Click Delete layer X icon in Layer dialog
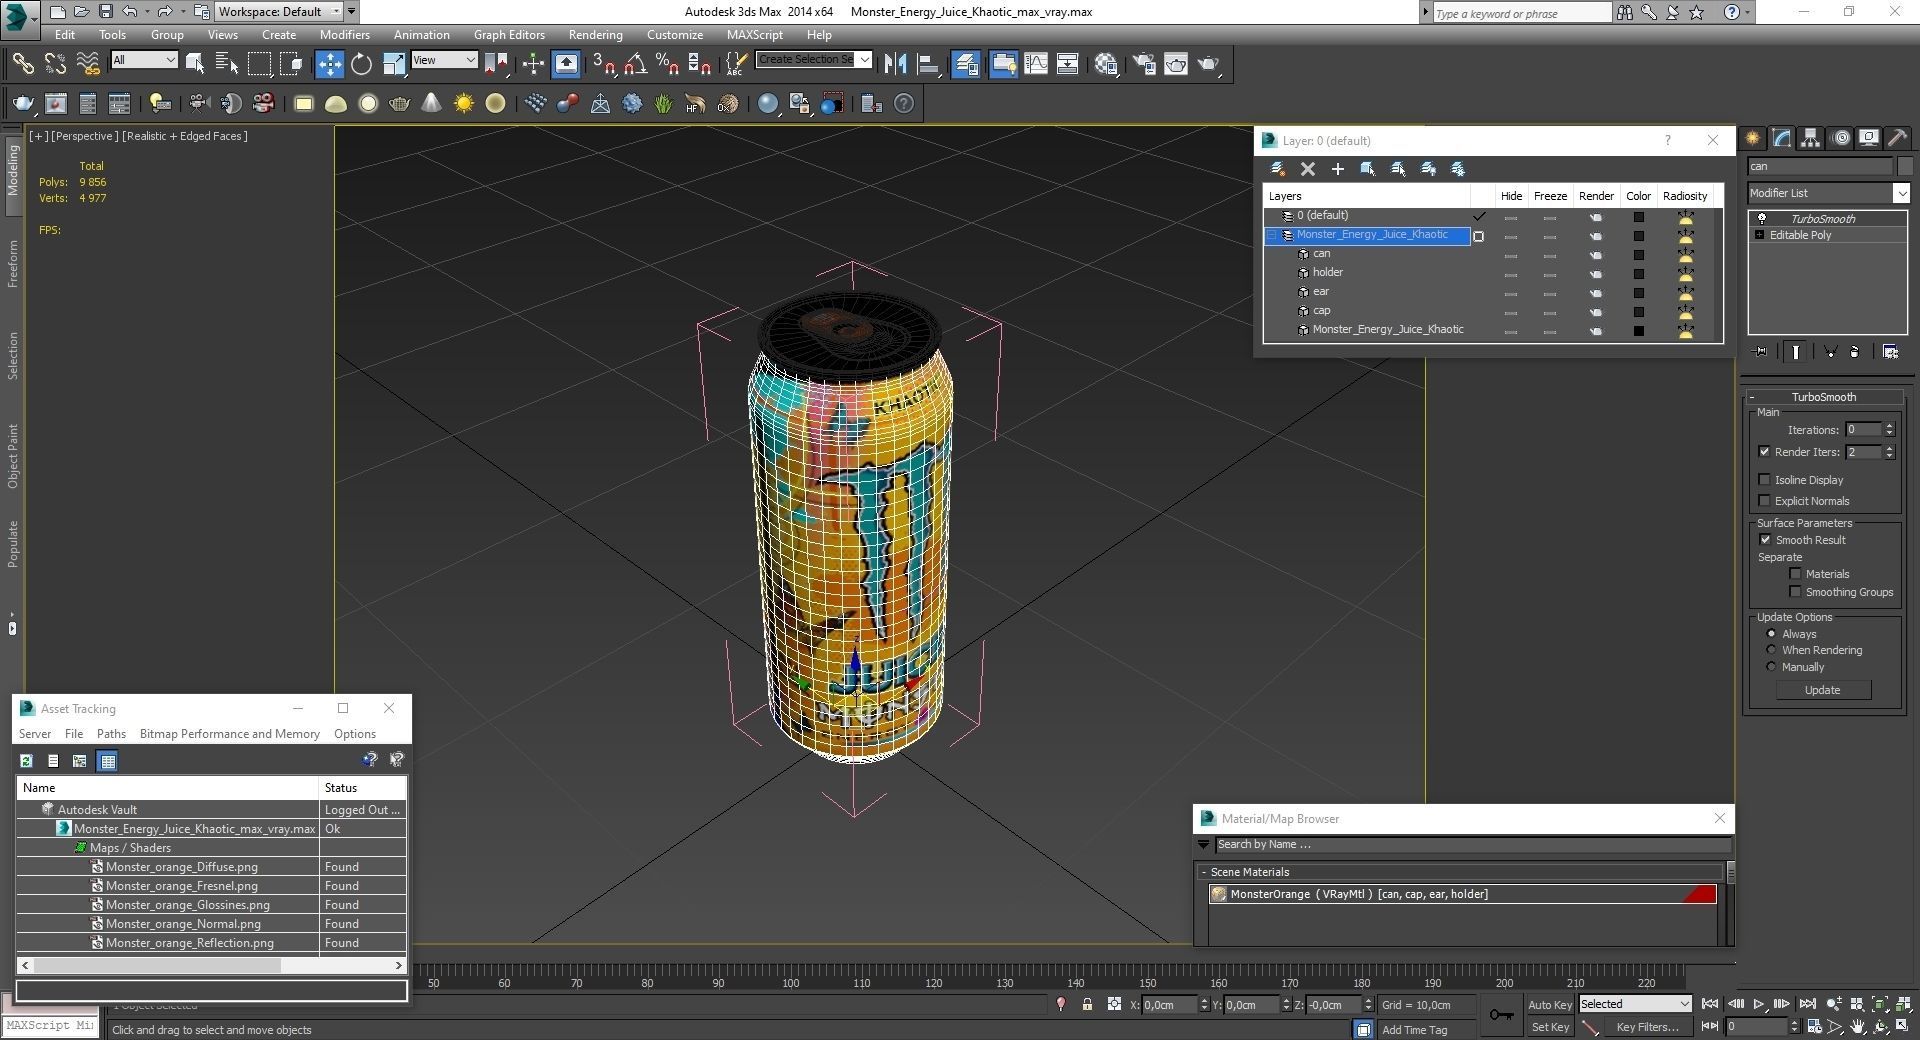Image resolution: width=1920 pixels, height=1040 pixels. [x=1307, y=169]
